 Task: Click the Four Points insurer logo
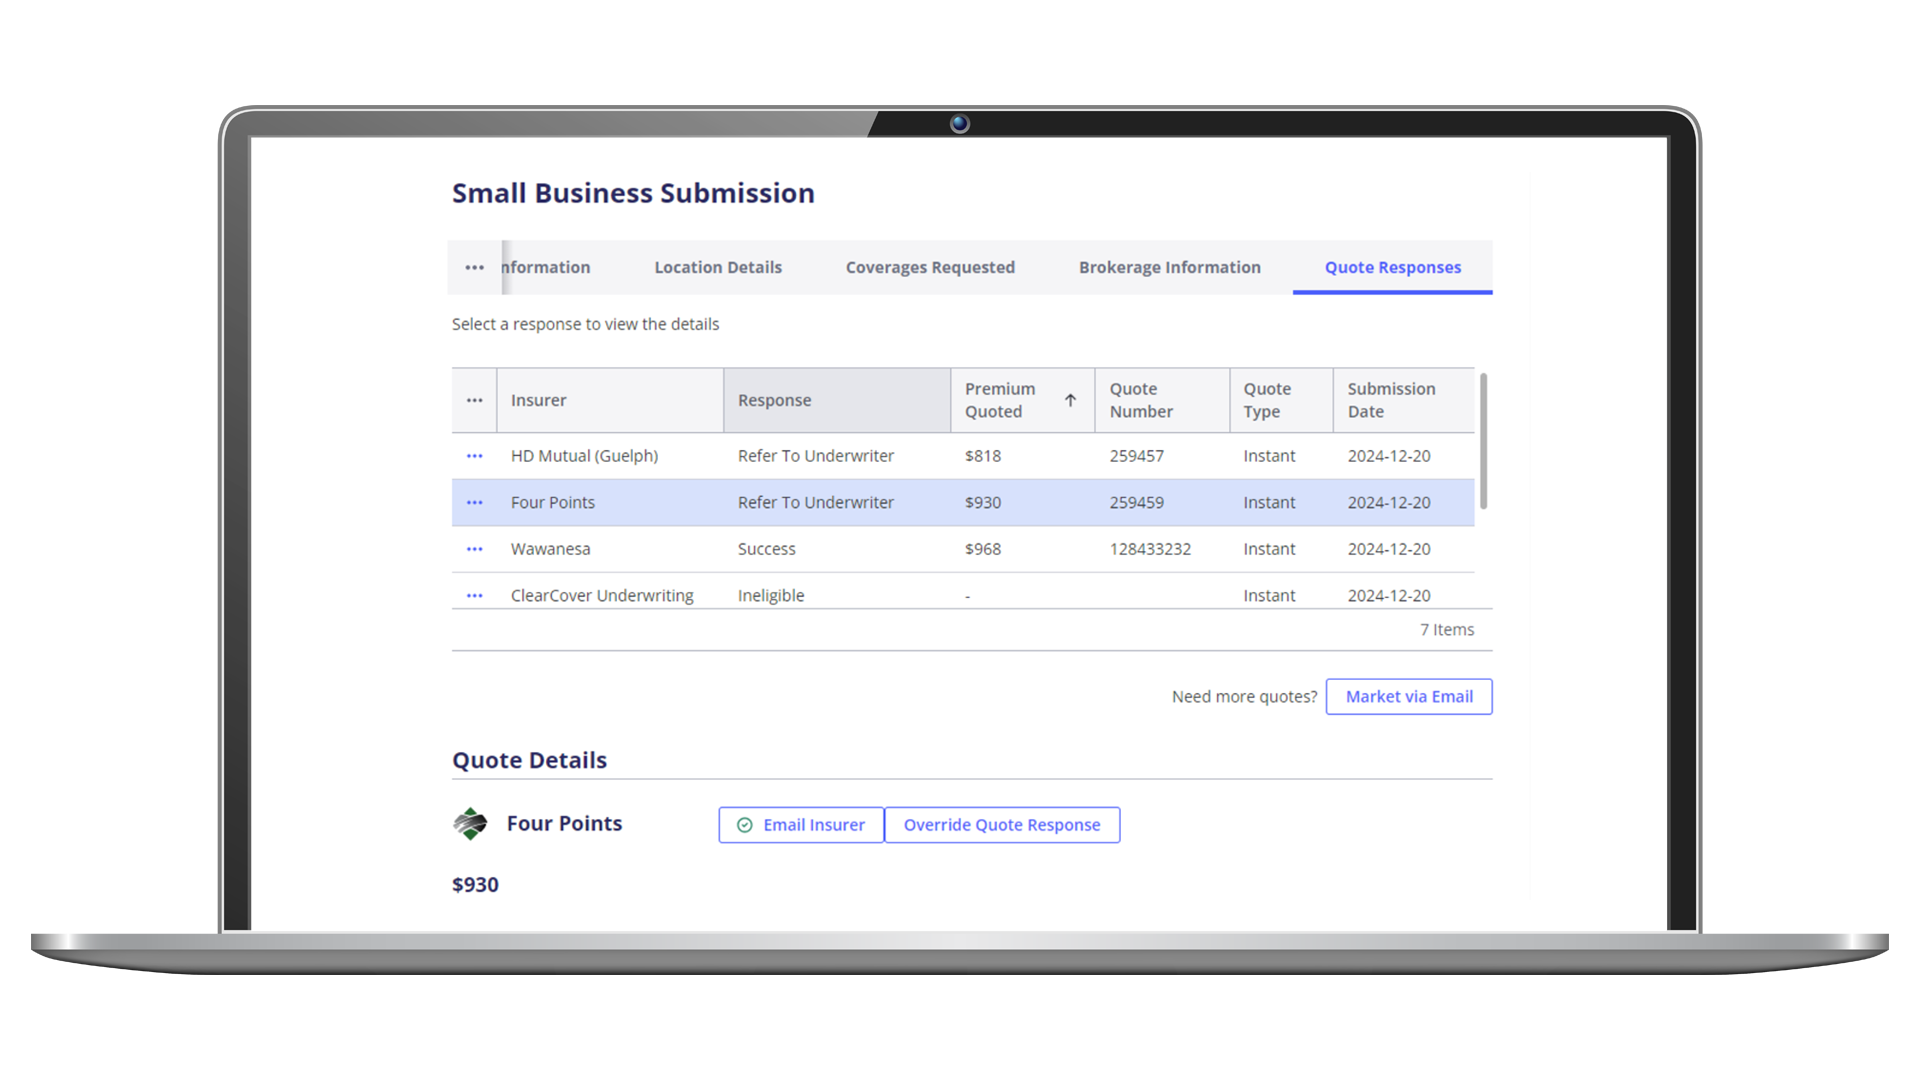click(470, 824)
